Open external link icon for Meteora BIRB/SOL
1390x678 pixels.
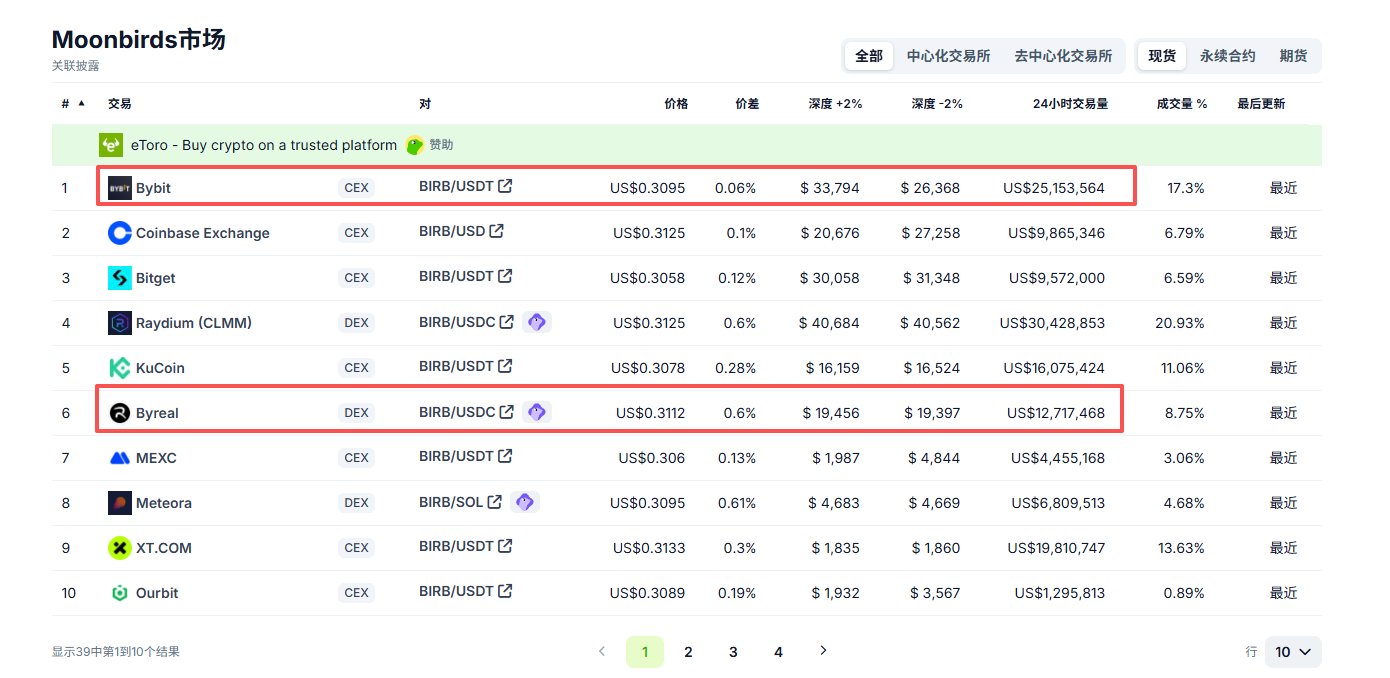[x=495, y=502]
